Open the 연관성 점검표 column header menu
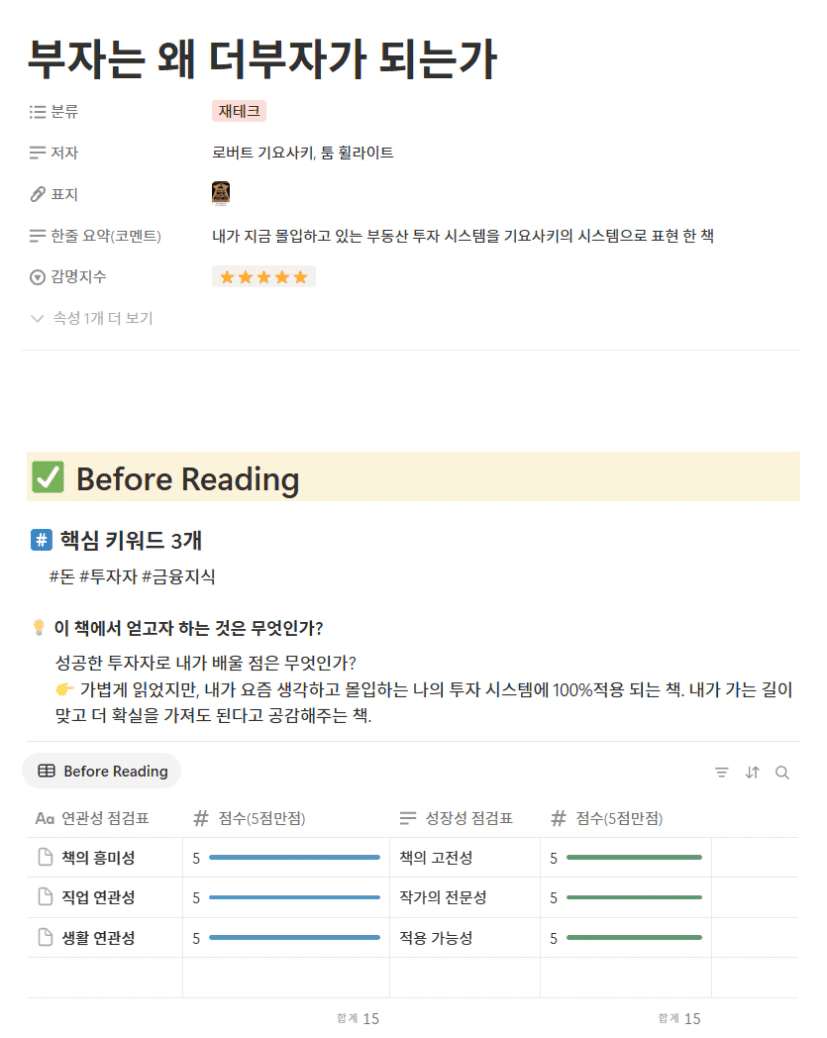This screenshot has height=1038, width=827. pyautogui.click(x=92, y=818)
